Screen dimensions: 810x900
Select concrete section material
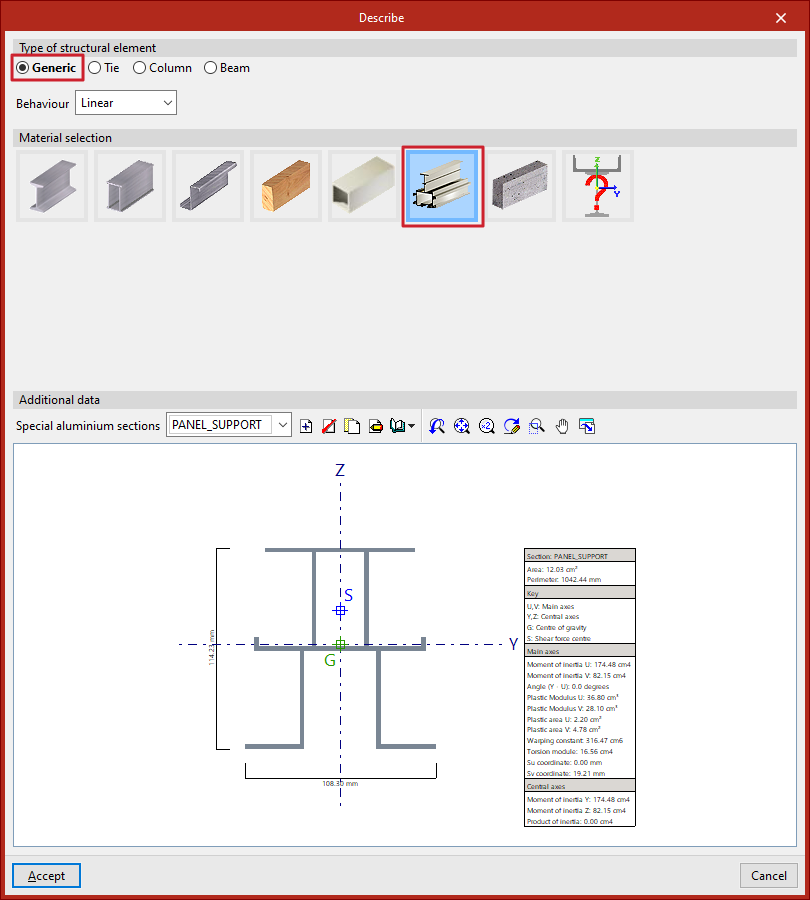point(520,186)
